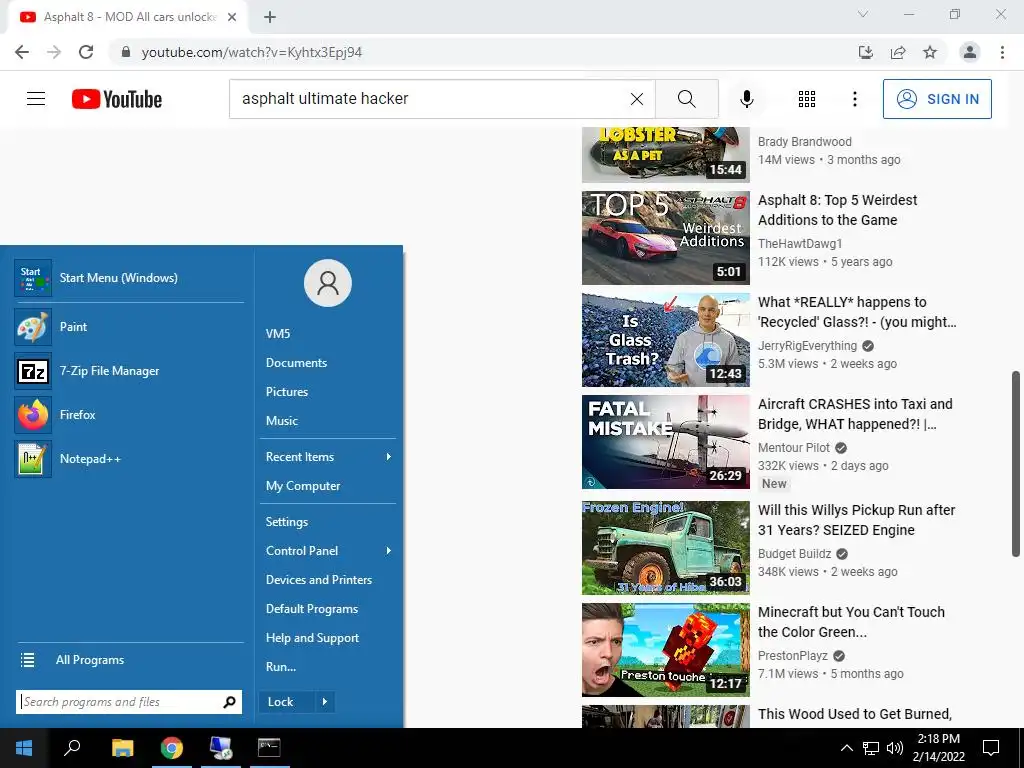Open the Brady Brandwood channel name

pyautogui.click(x=805, y=142)
